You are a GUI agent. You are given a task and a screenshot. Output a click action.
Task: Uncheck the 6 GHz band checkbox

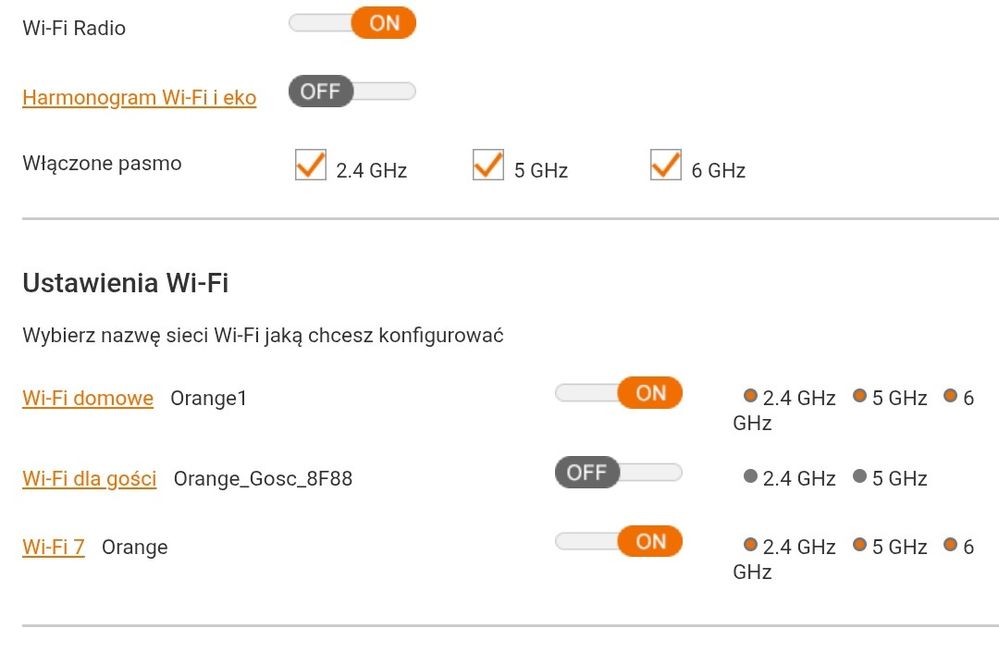click(x=665, y=164)
